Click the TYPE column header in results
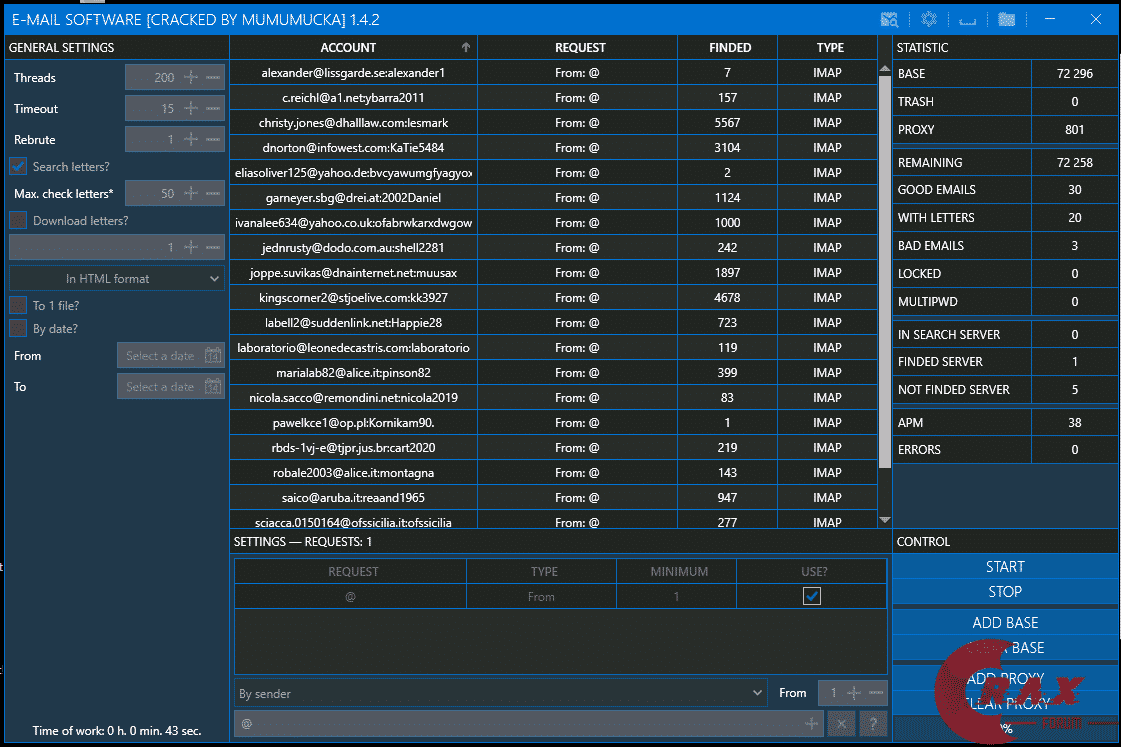 [x=829, y=47]
